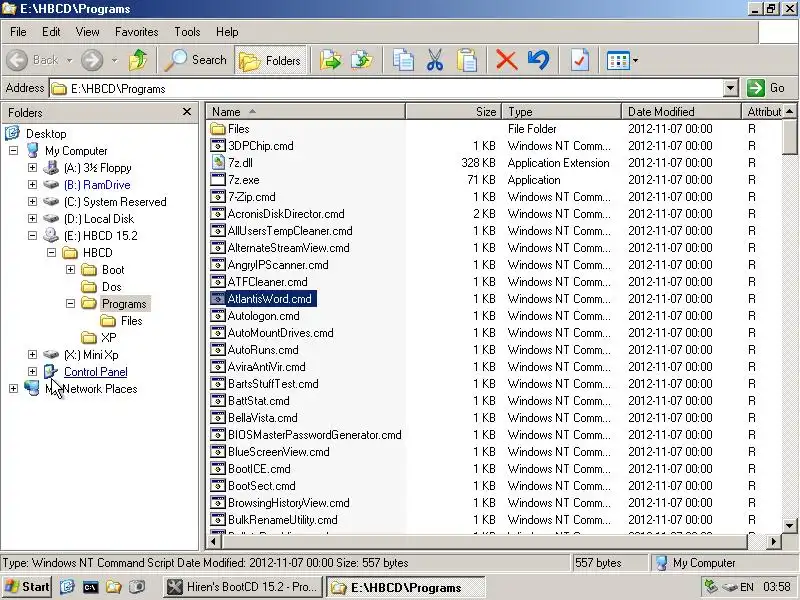800x600 pixels.
Task: Click the Properties toolbar icon
Action: click(580, 60)
